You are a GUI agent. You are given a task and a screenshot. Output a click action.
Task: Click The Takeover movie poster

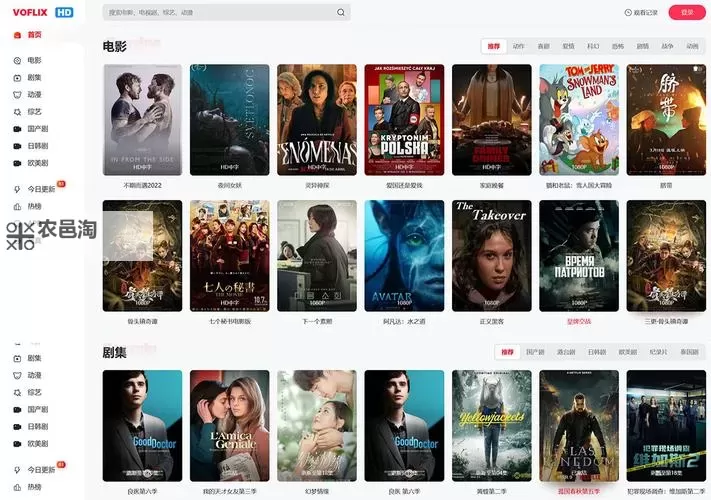point(491,256)
